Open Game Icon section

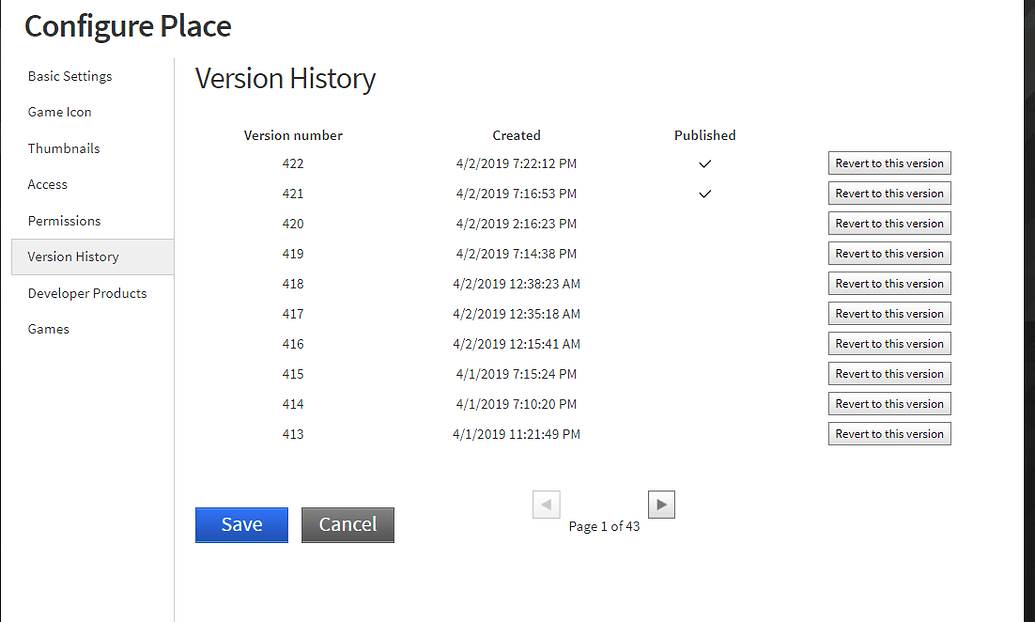point(59,112)
